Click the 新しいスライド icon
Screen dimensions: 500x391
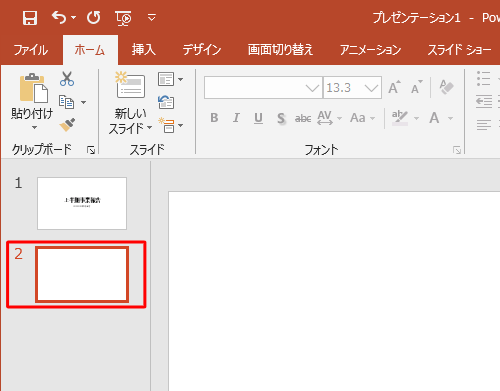click(130, 86)
